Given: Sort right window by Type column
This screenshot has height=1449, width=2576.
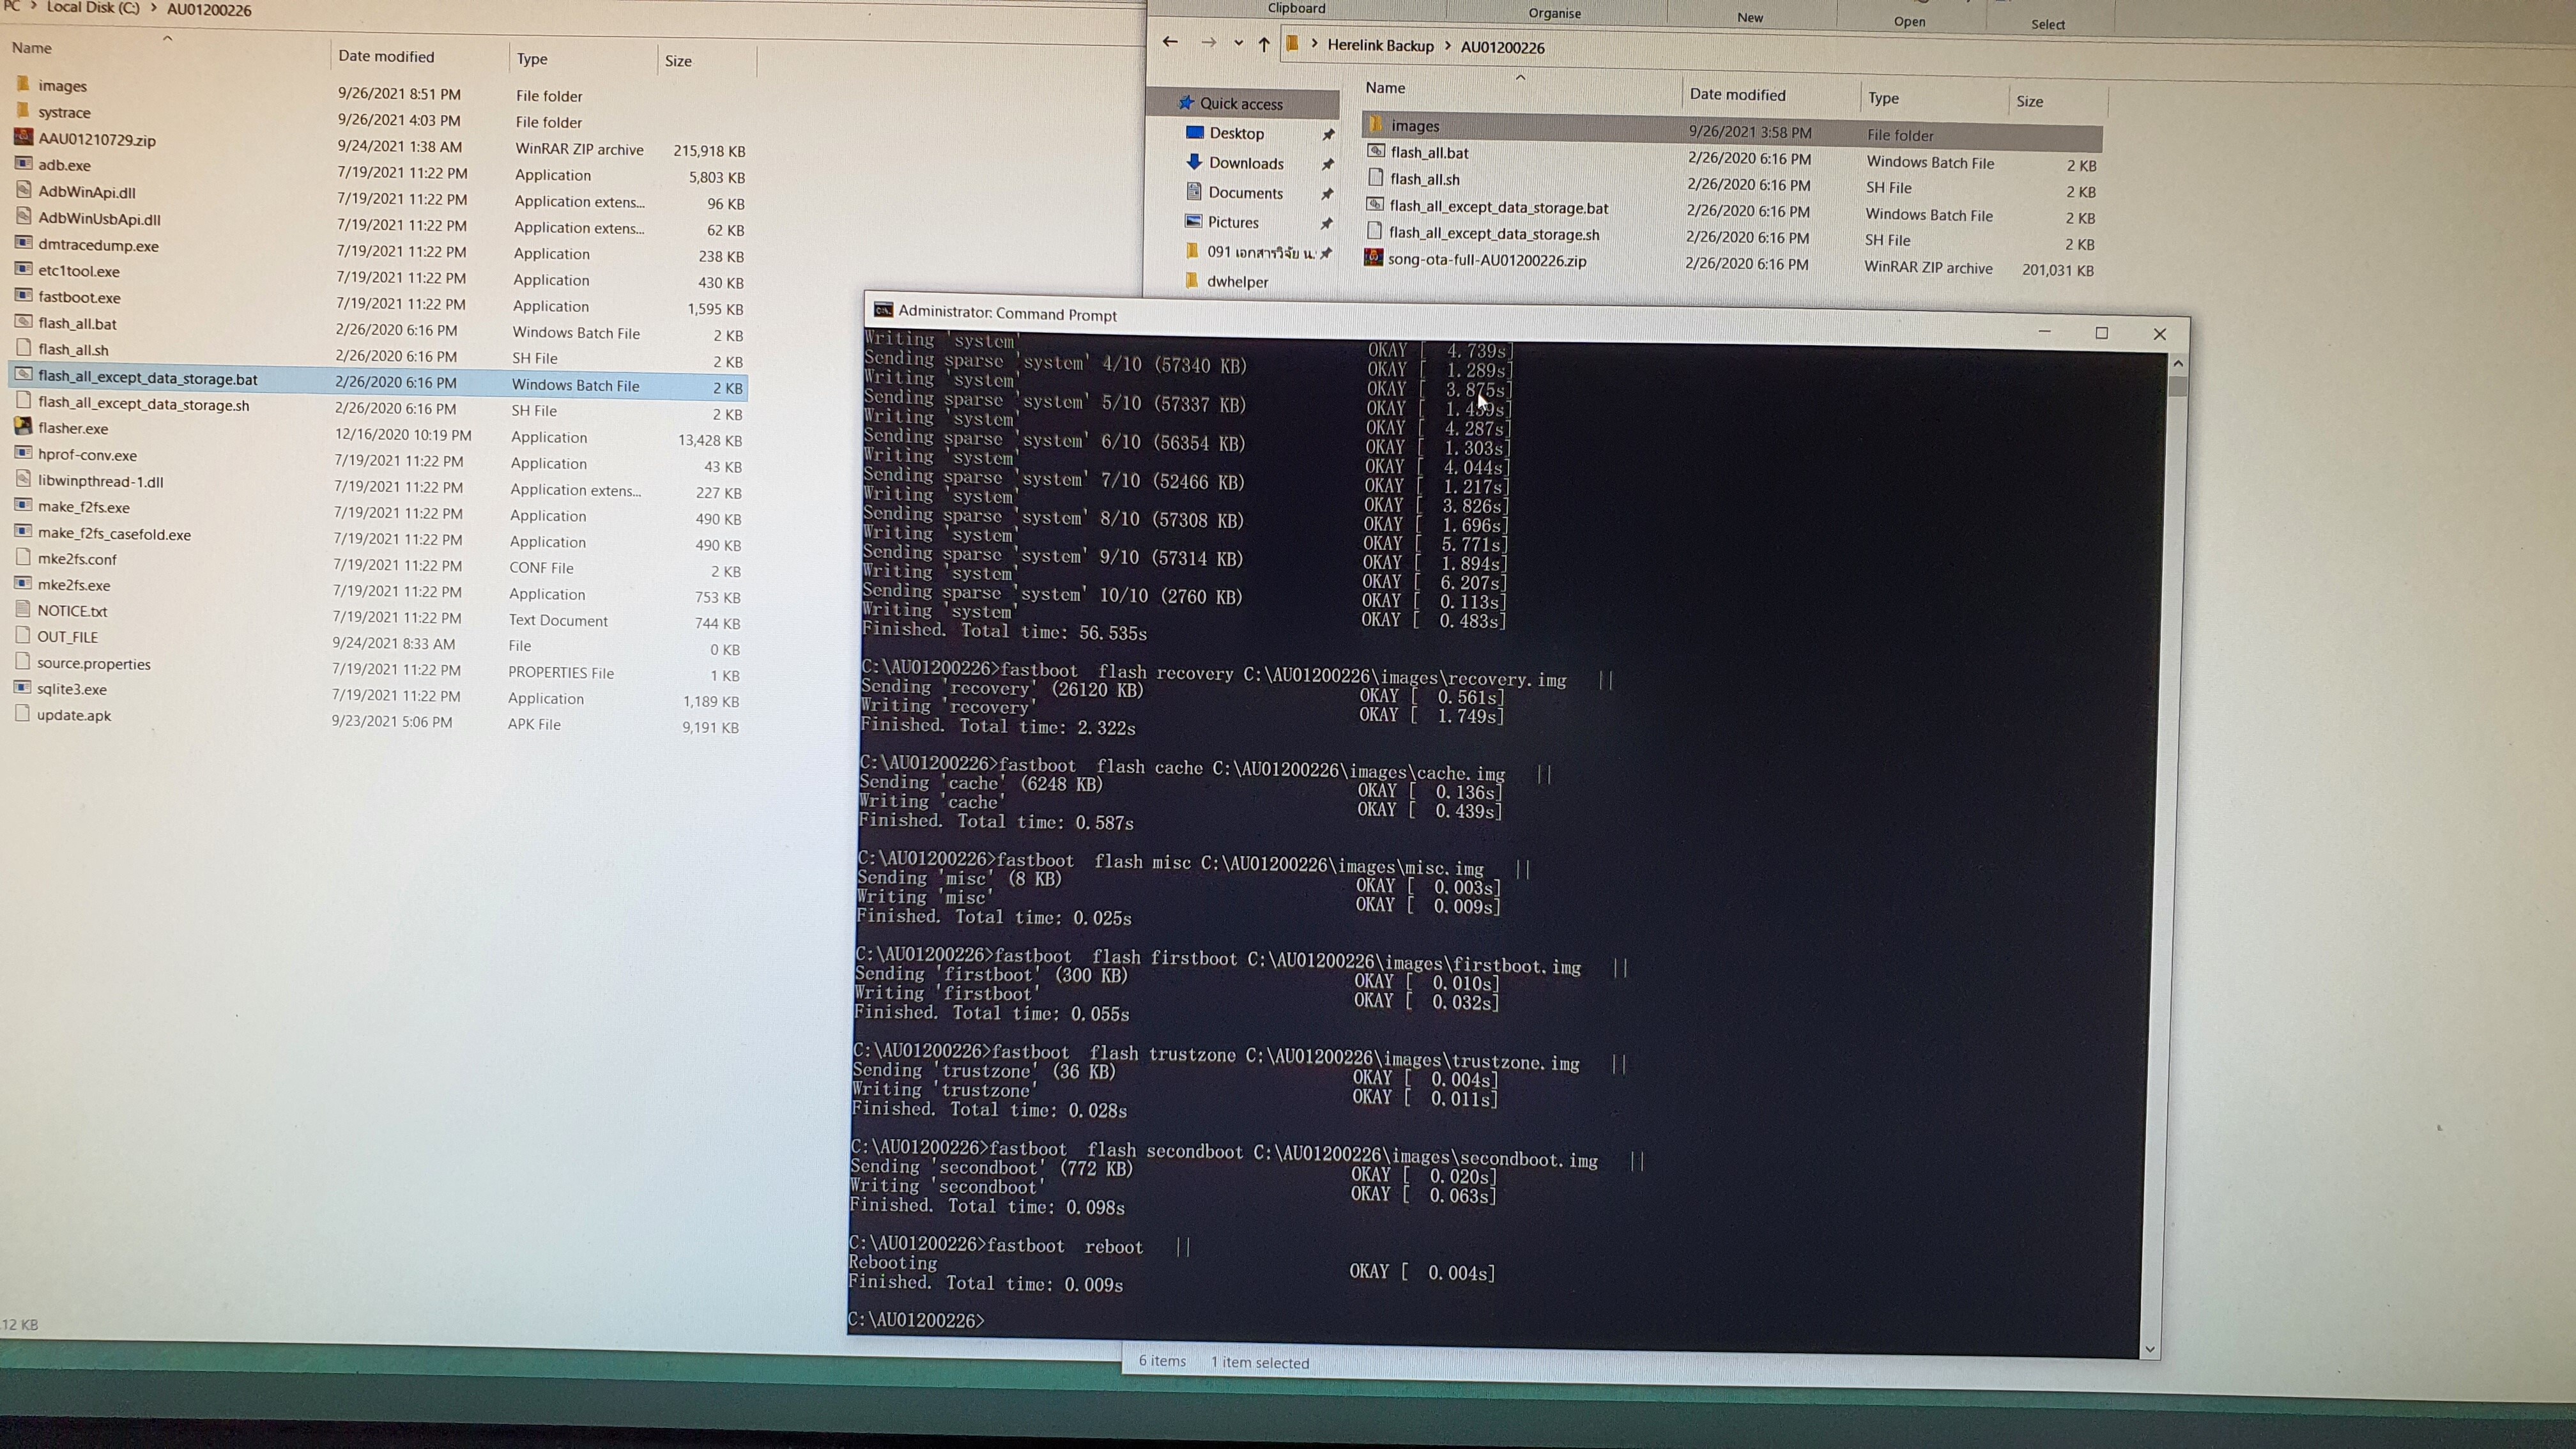Looking at the screenshot, I should (x=1883, y=98).
